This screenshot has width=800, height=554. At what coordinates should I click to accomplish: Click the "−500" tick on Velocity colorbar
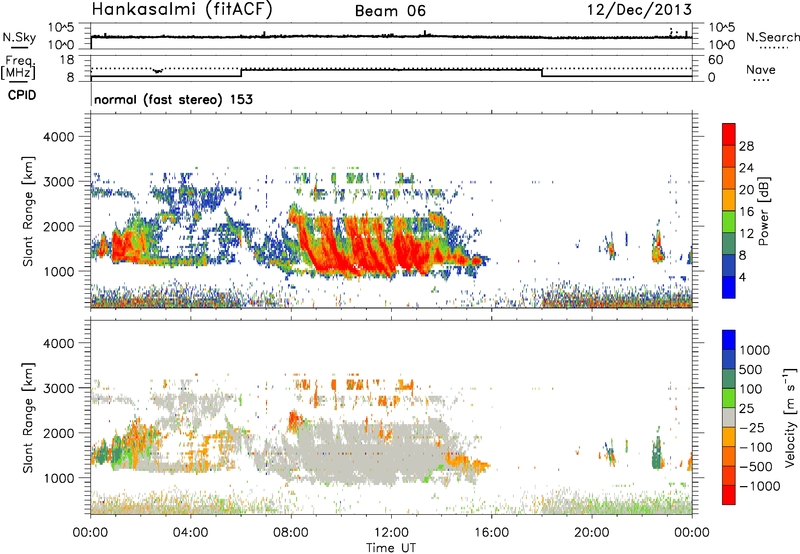tap(755, 467)
